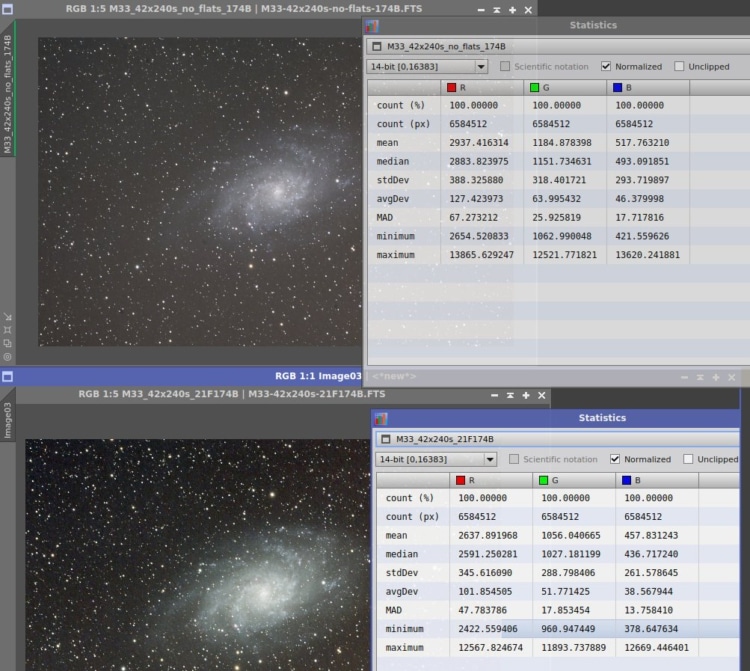Enable Scientific notation in lower Statistics window
This screenshot has height=671, width=750.
[x=514, y=459]
